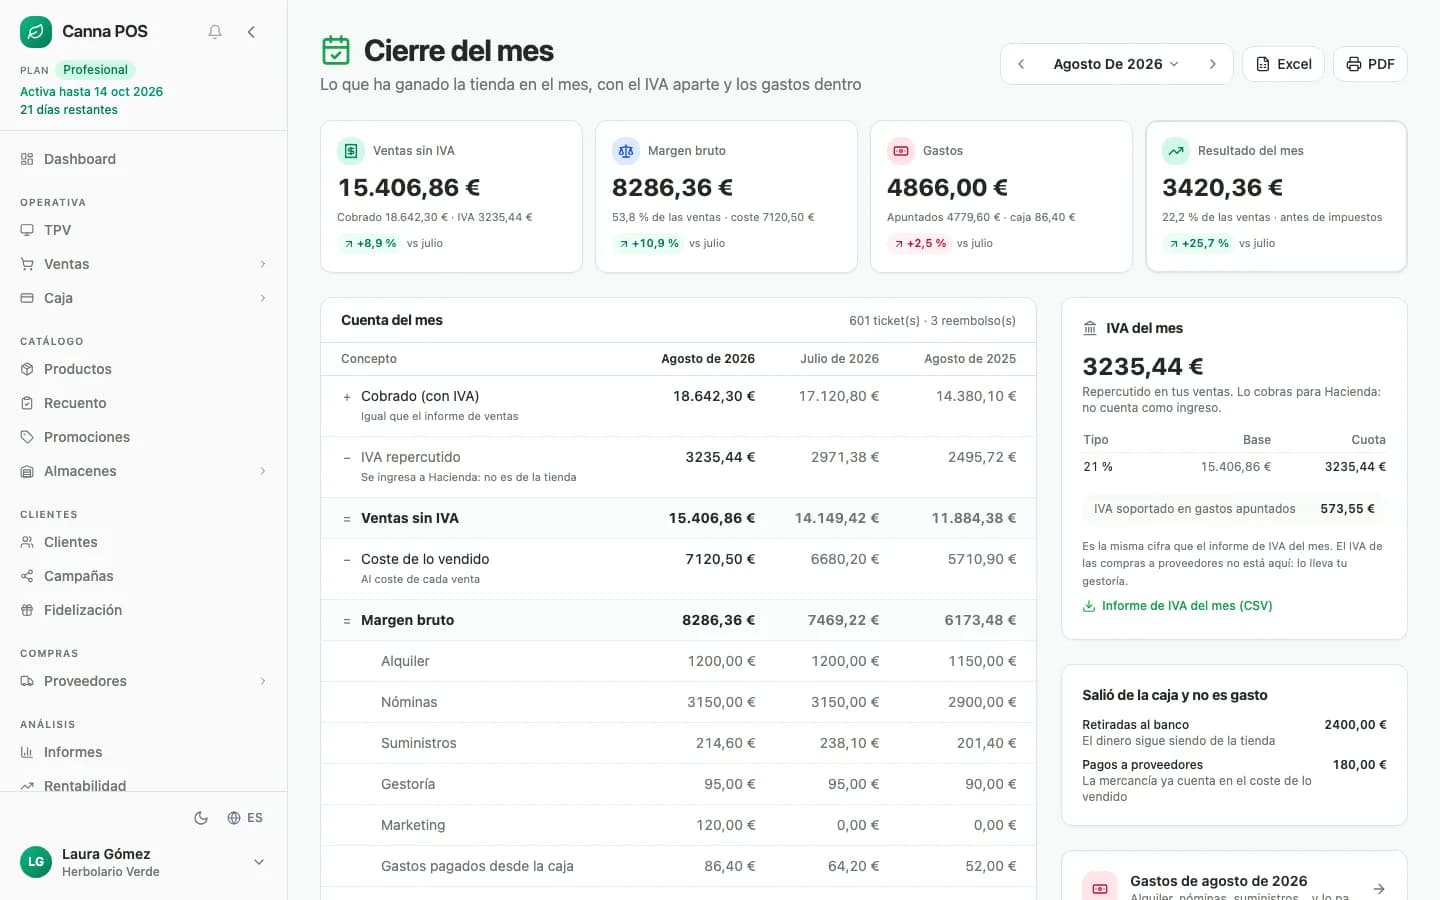Click the Ventas sin IVA card icon
The width and height of the screenshot is (1440, 900).
point(351,151)
